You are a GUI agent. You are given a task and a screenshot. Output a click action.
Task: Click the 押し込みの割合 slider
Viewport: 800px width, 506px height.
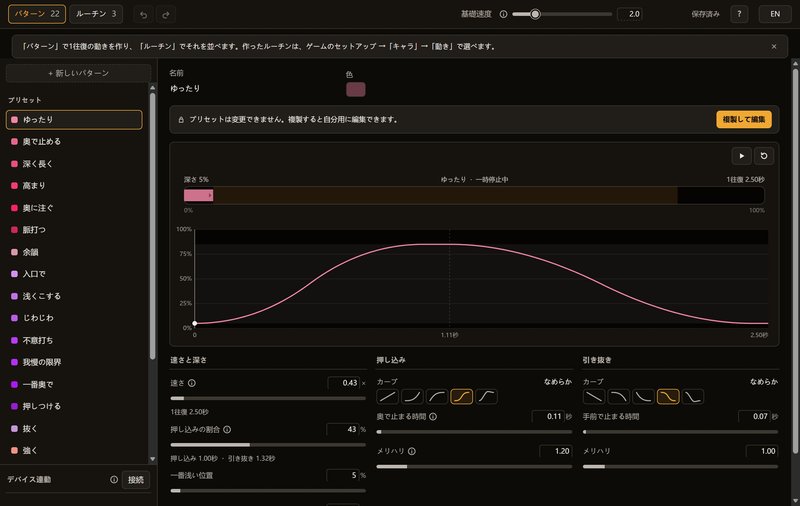point(268,445)
